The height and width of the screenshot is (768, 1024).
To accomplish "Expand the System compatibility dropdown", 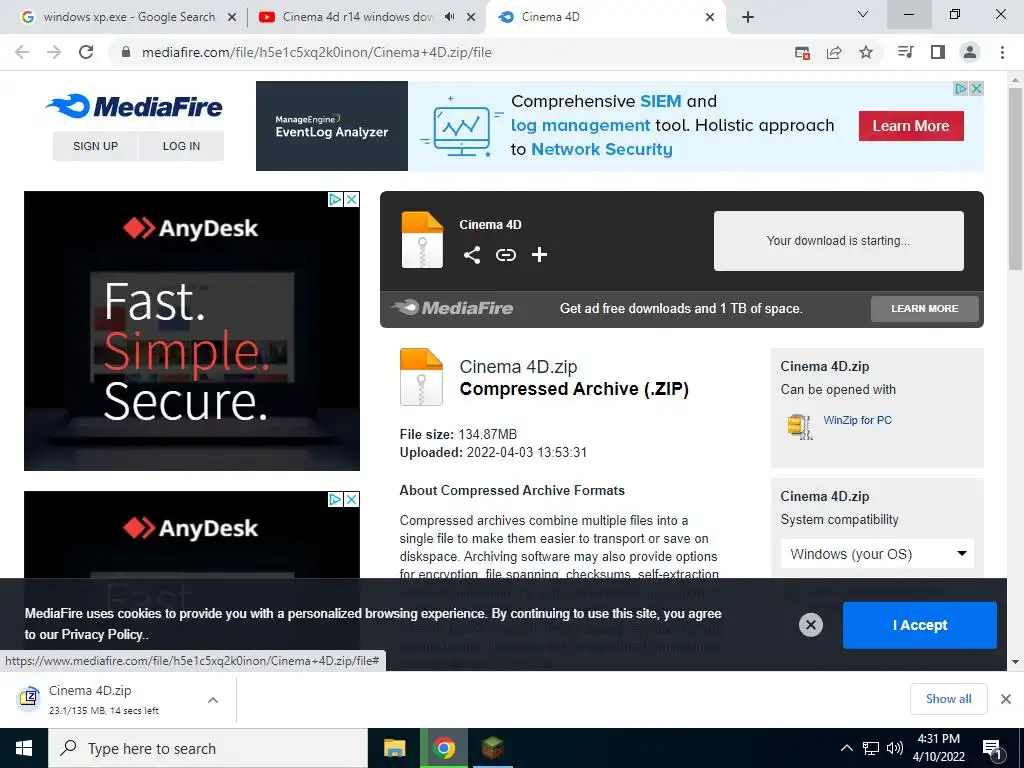I will point(876,554).
